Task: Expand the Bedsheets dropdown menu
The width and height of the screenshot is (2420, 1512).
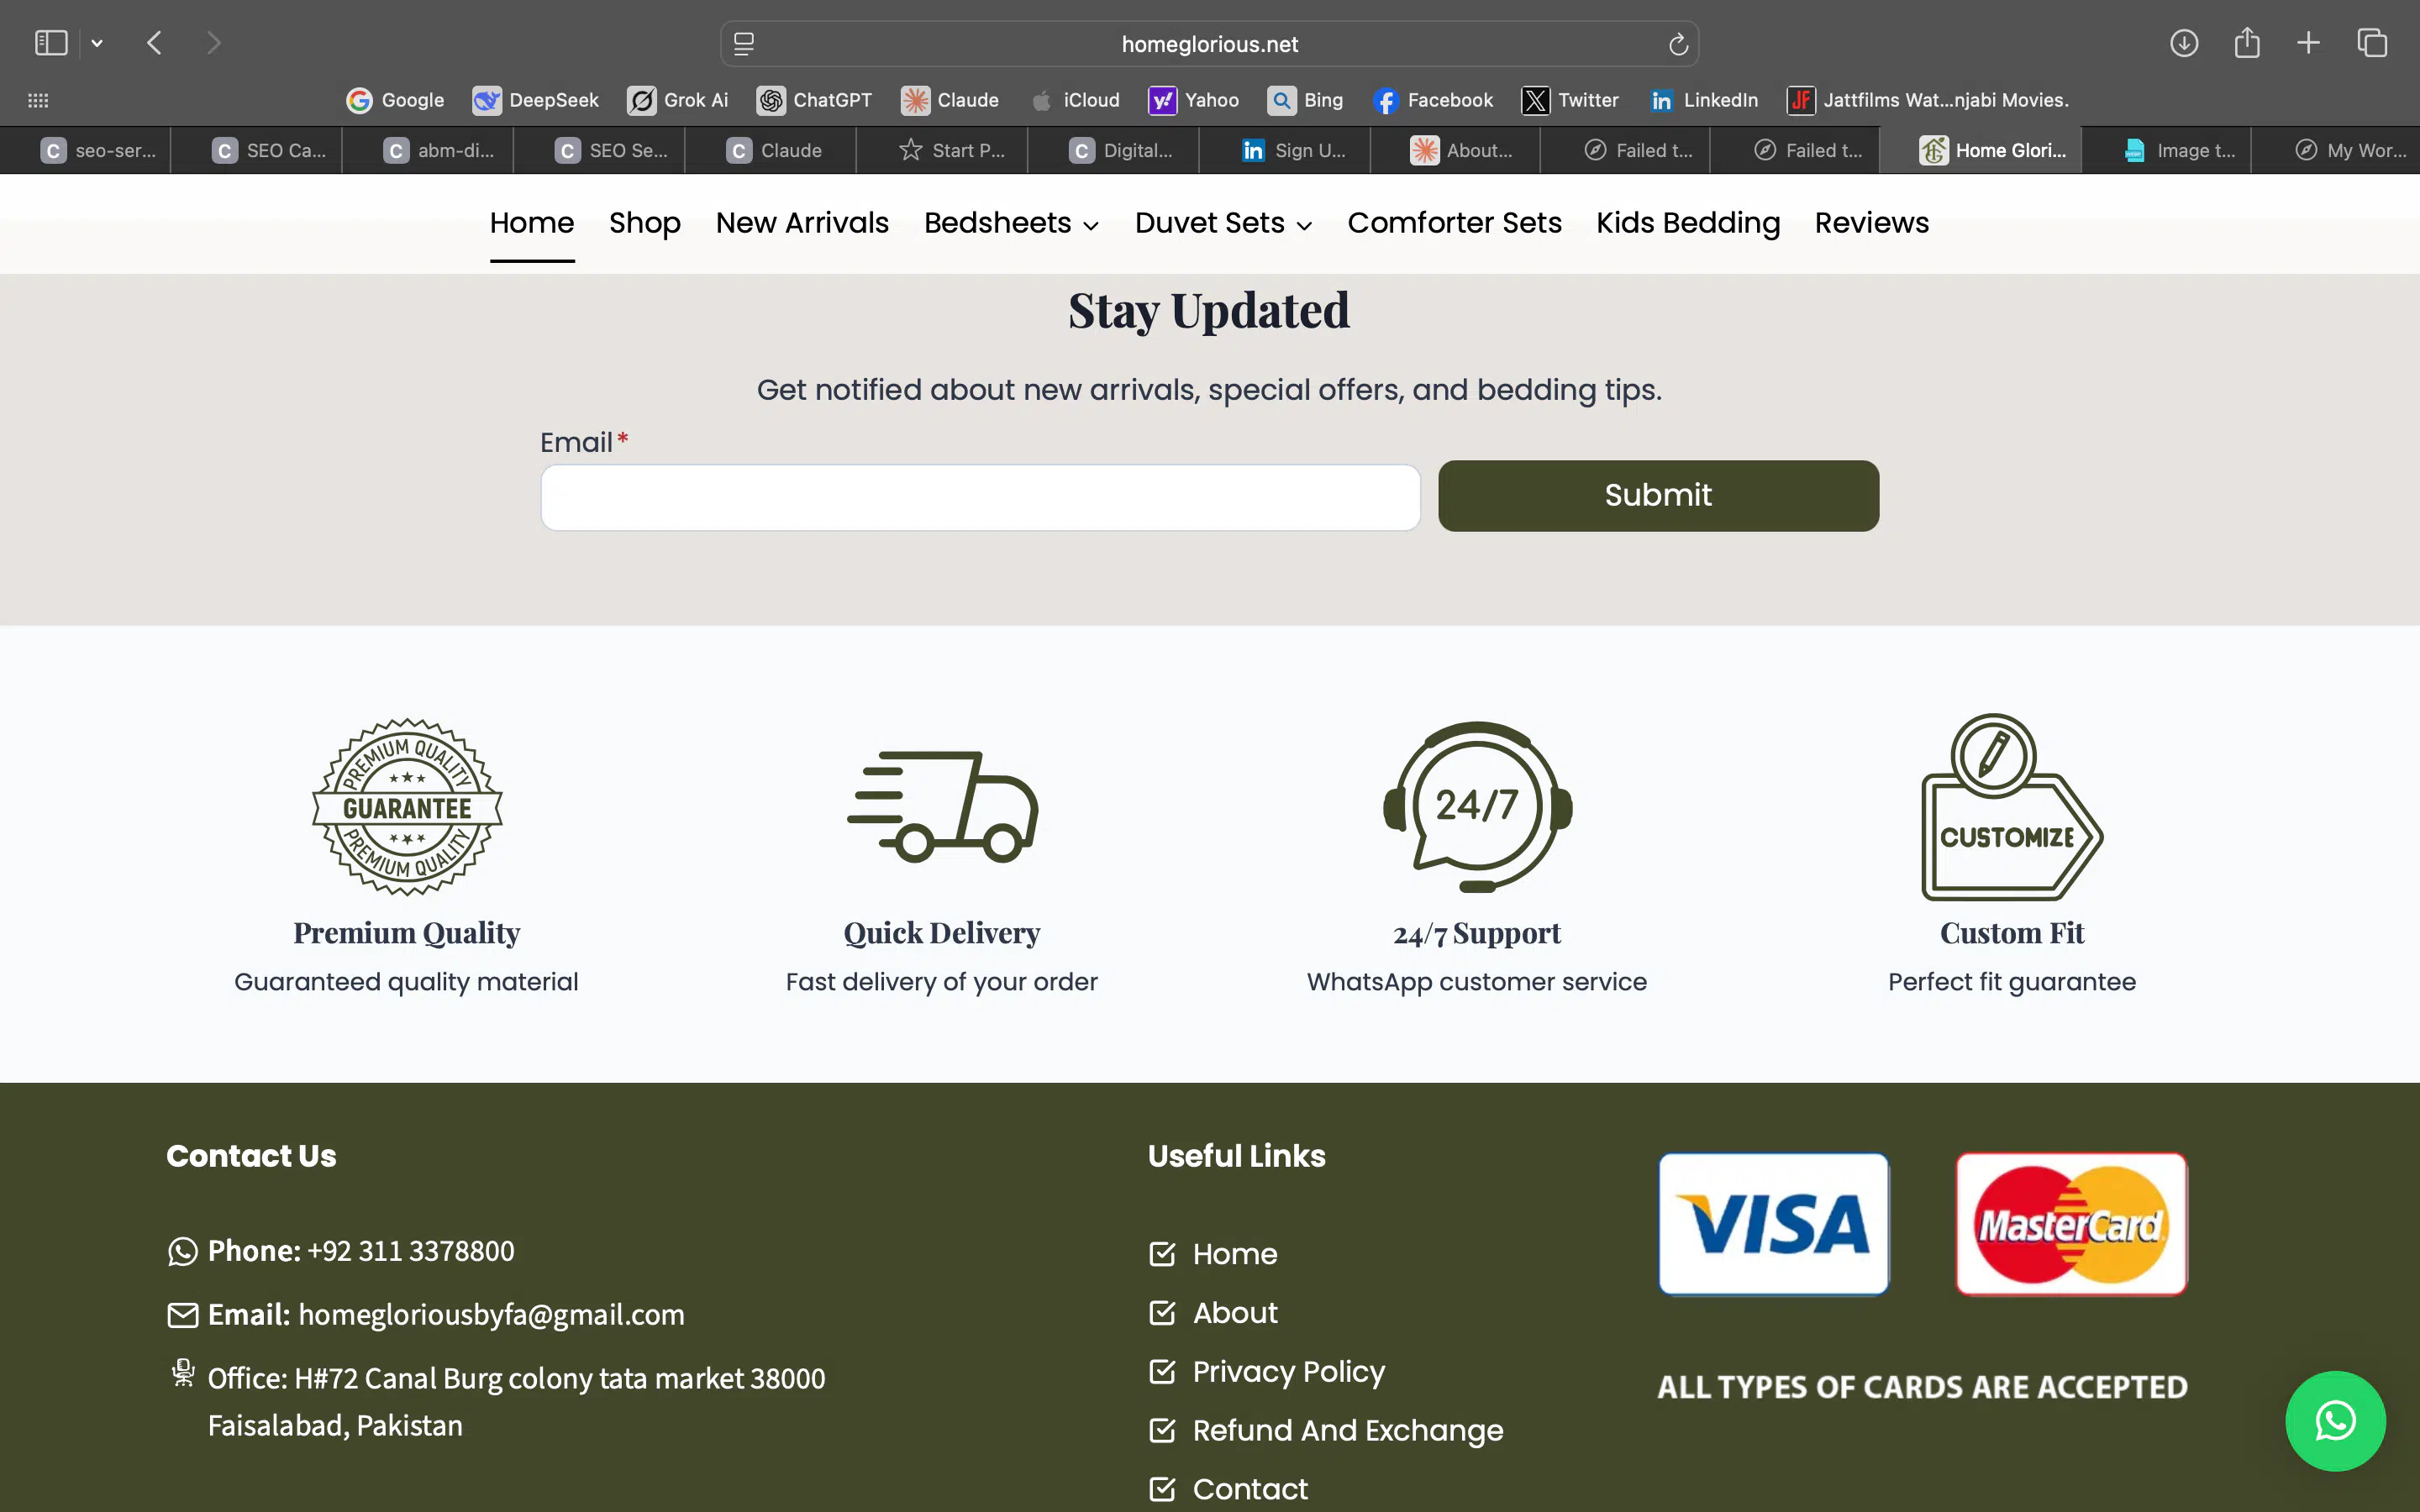Action: coord(1011,223)
